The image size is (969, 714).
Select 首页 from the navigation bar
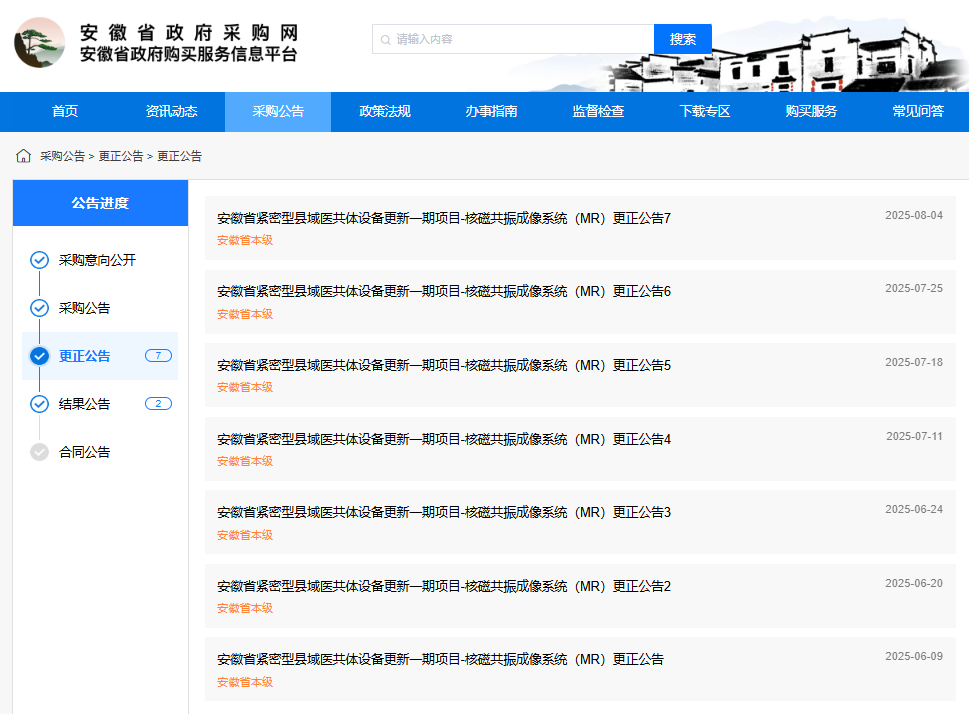coord(64,111)
